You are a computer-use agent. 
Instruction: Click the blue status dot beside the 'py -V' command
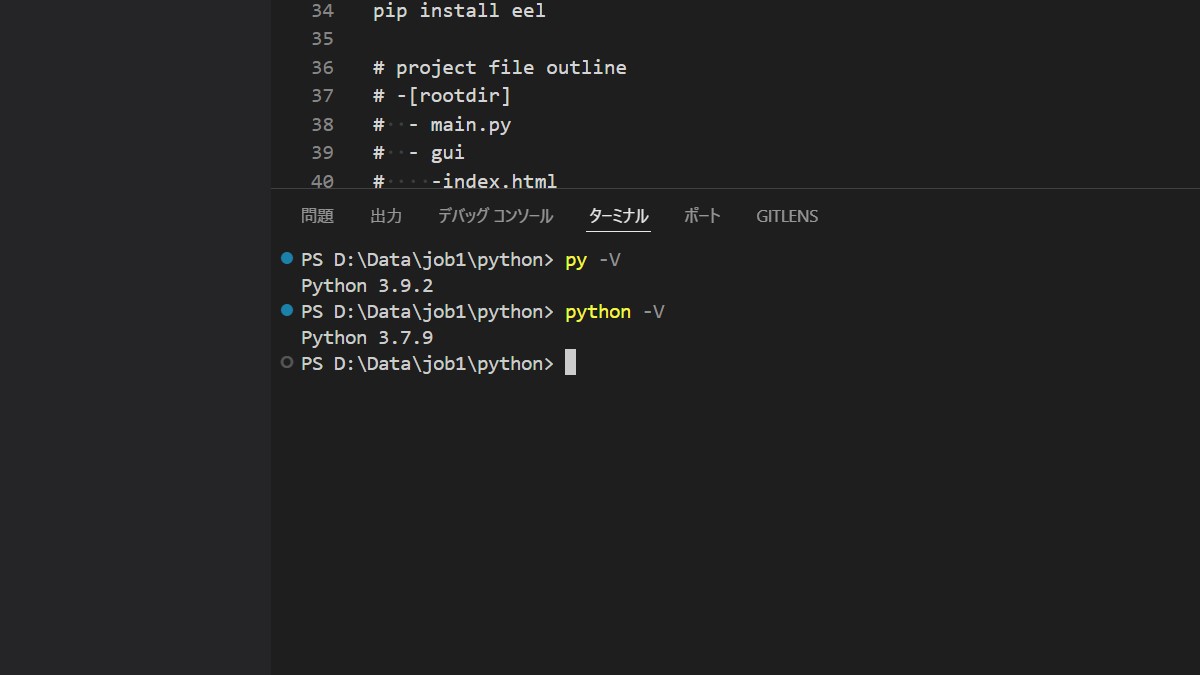(287, 258)
